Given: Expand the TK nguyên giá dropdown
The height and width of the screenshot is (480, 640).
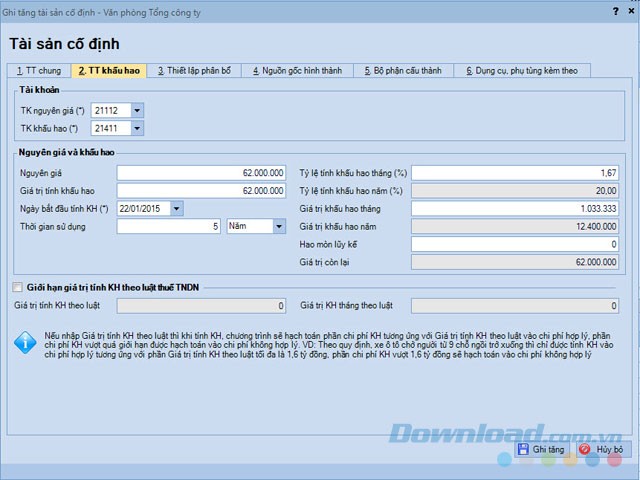Looking at the screenshot, I should pos(137,110).
